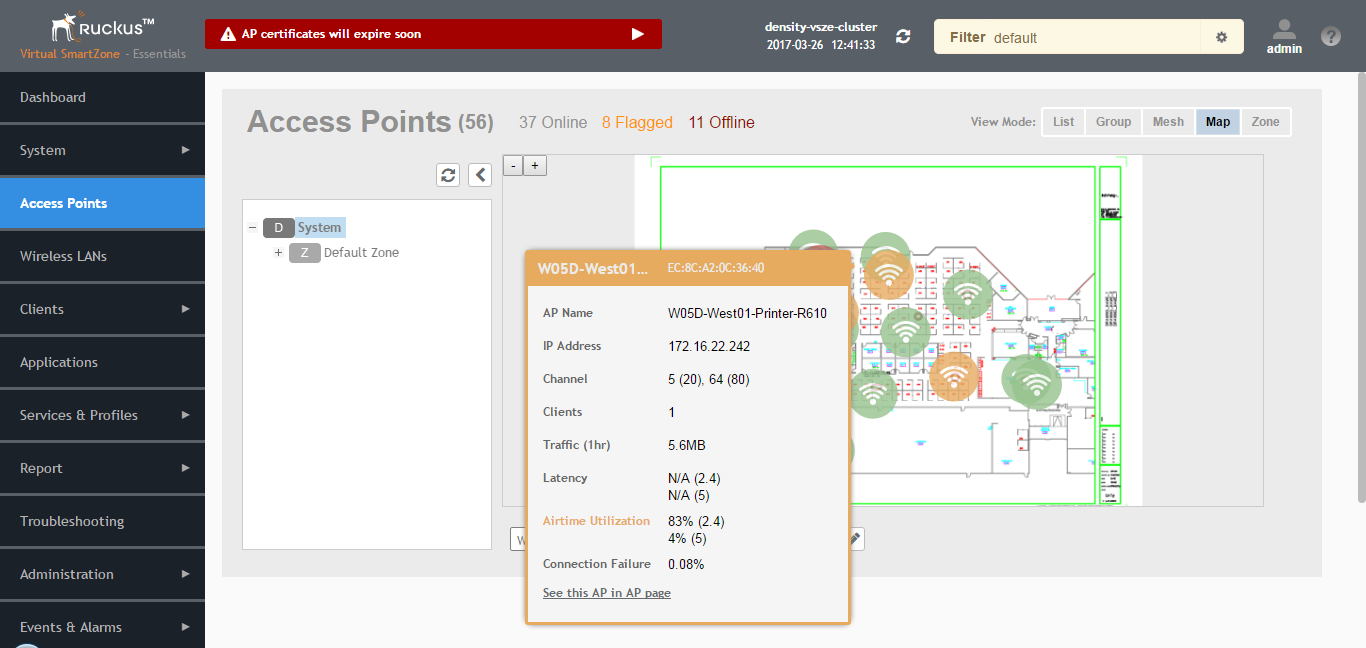This screenshot has width=1366, height=648.
Task: Collapse the System tree node
Action: click(252, 227)
